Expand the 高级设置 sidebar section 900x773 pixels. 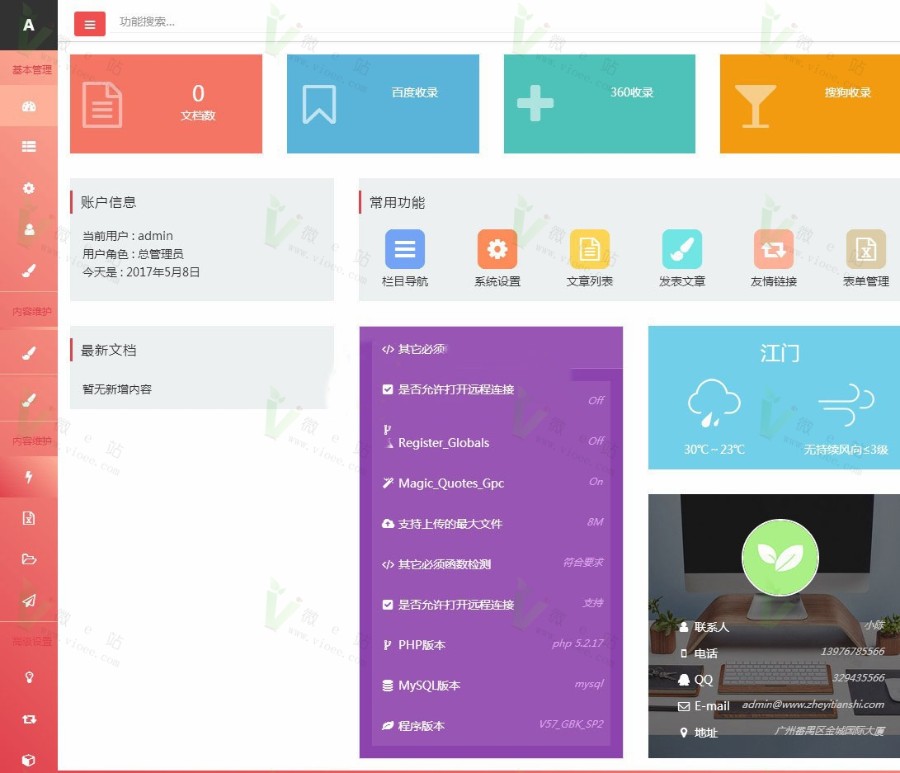tap(32, 640)
